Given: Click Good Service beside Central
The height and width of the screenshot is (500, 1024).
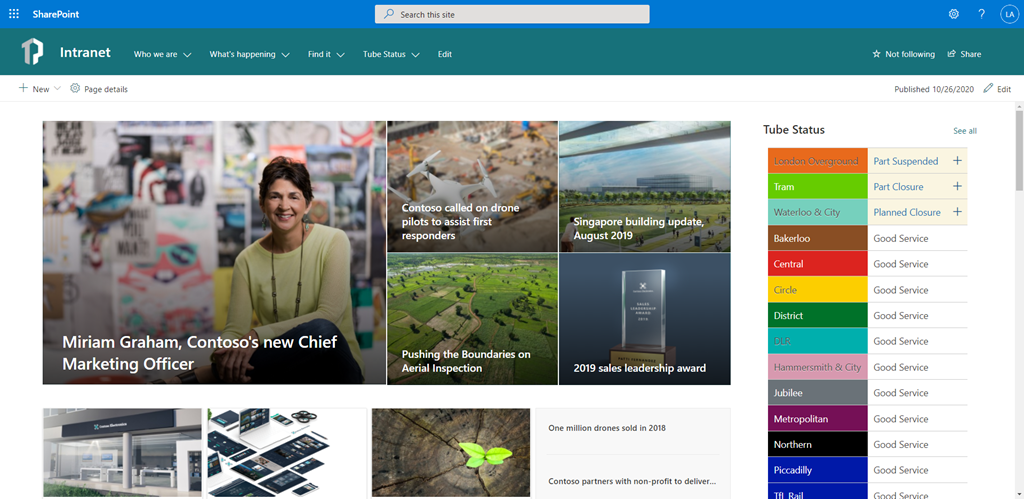Looking at the screenshot, I should coord(901,264).
